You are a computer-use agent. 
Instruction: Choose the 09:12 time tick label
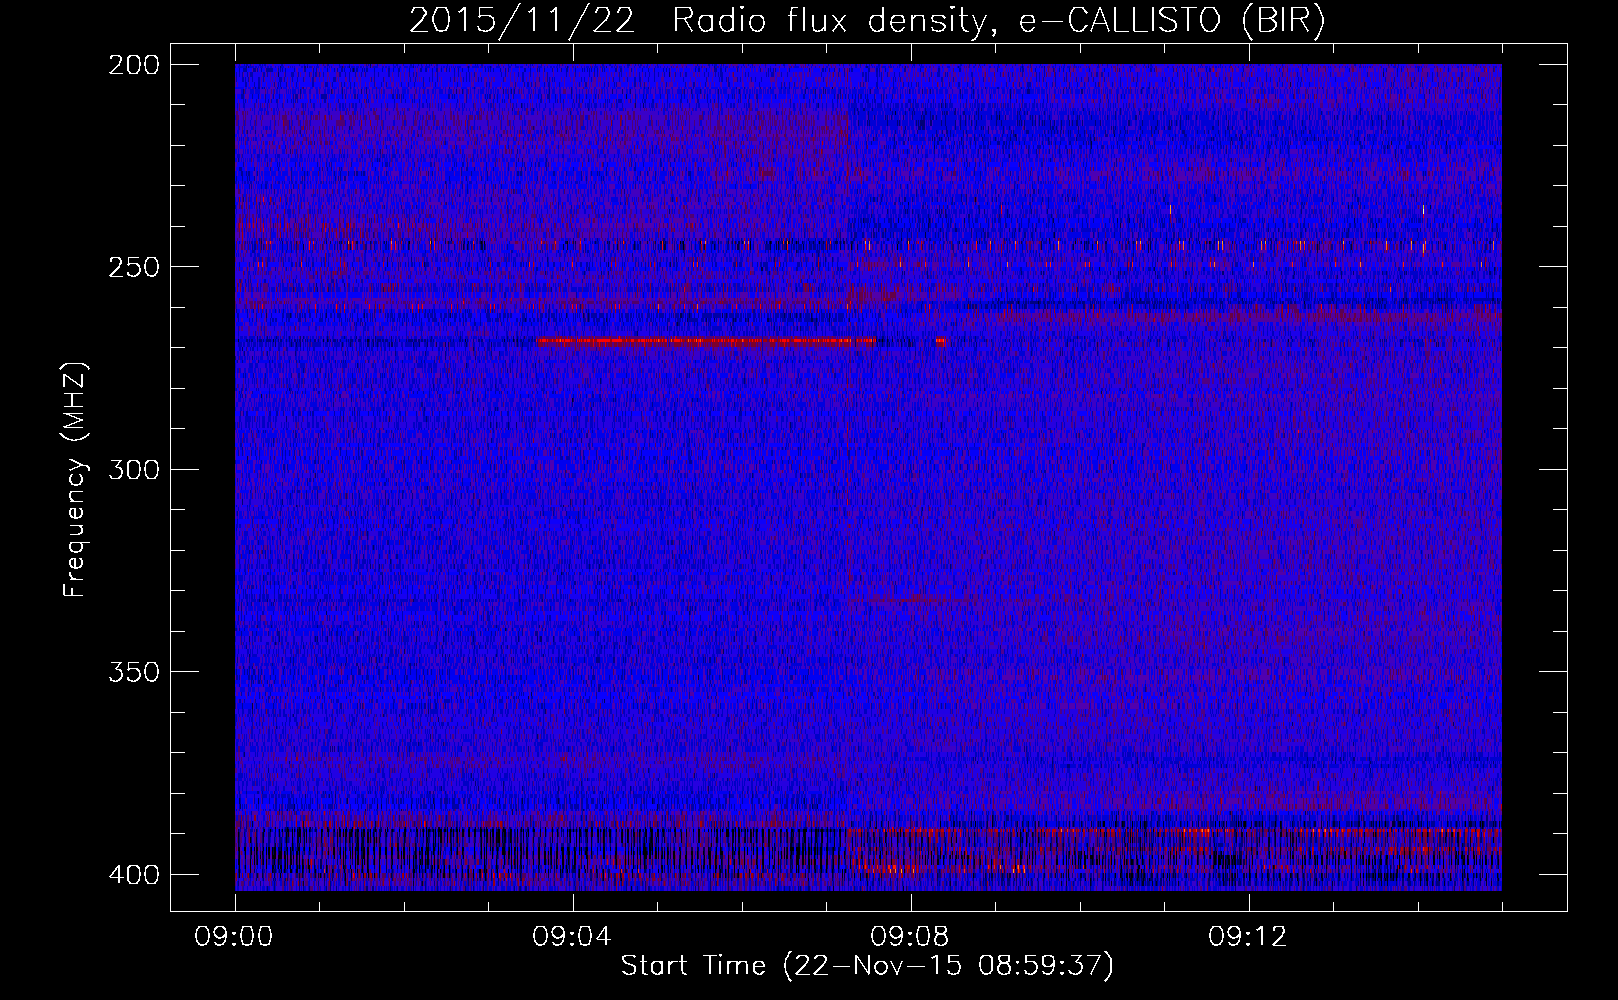coord(1248,937)
